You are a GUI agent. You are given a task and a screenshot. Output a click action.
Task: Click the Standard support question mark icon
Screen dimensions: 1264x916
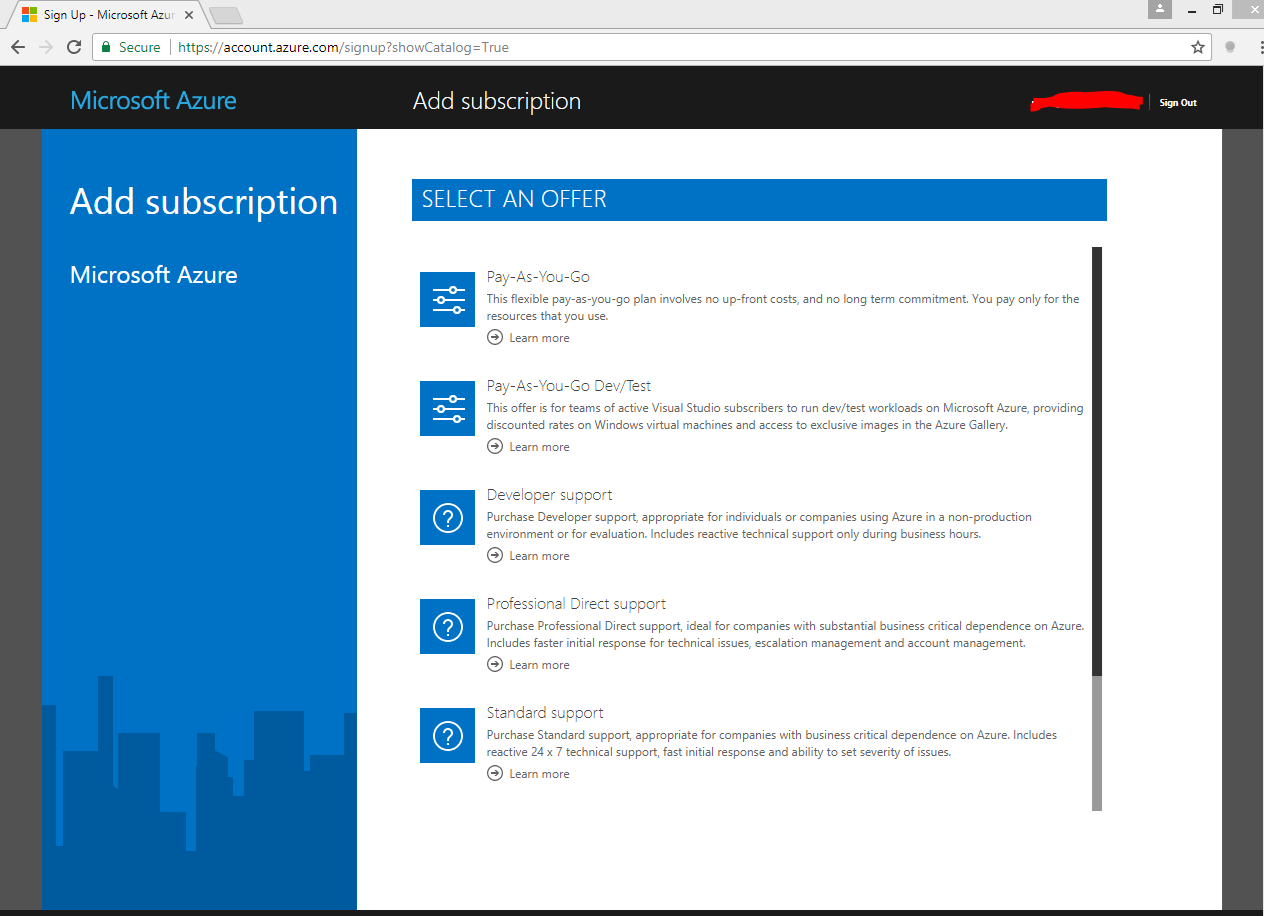[x=447, y=735]
